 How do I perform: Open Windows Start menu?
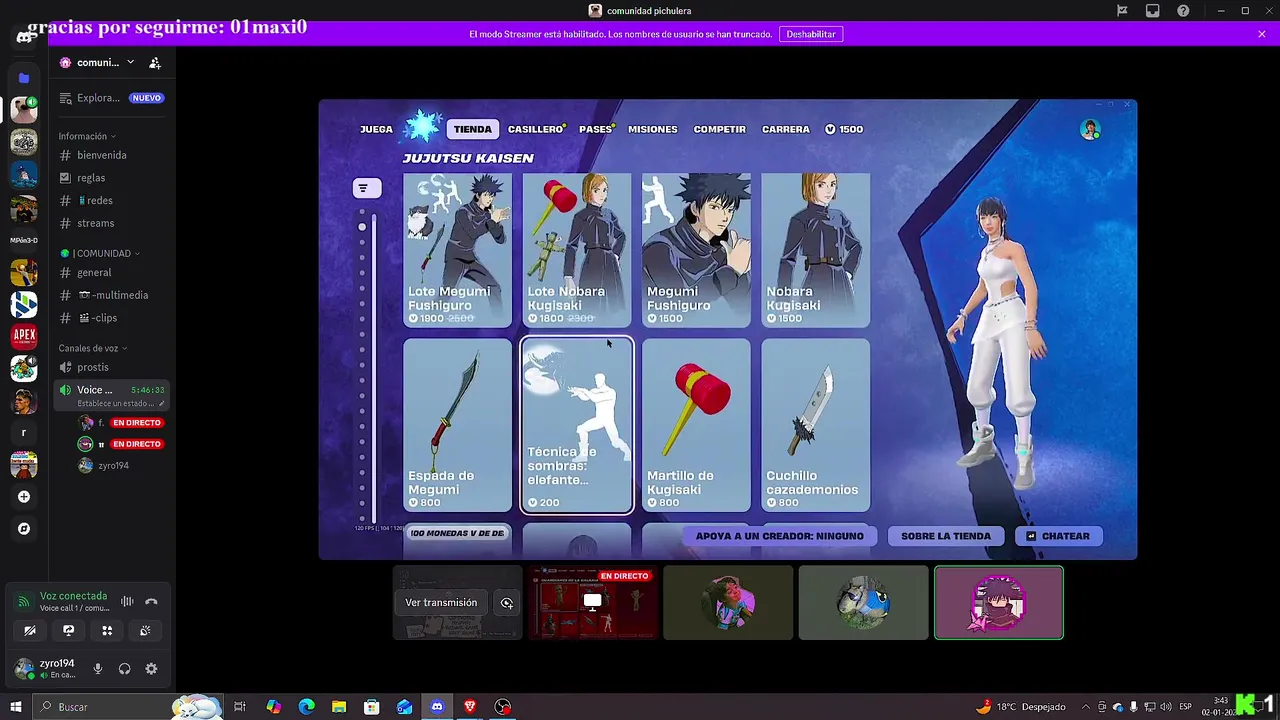pyautogui.click(x=15, y=707)
